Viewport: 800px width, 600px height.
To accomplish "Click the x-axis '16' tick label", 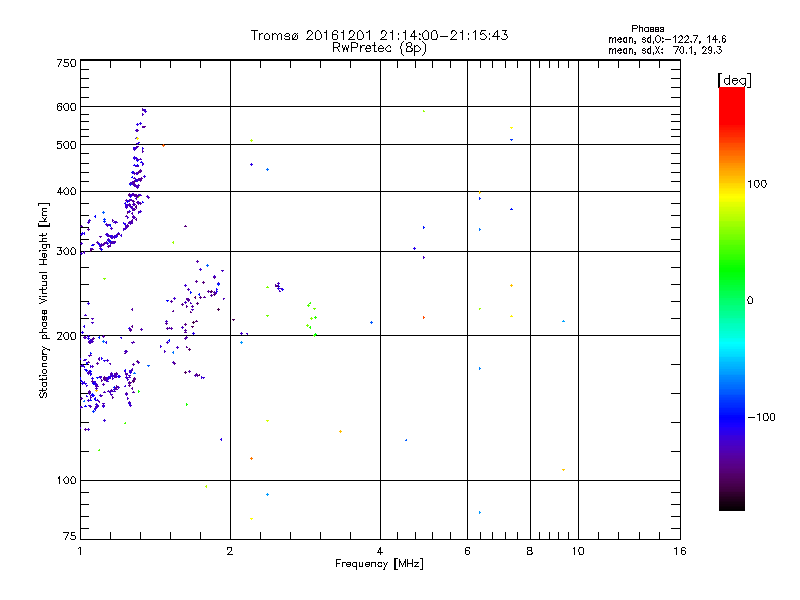I will coord(680,551).
